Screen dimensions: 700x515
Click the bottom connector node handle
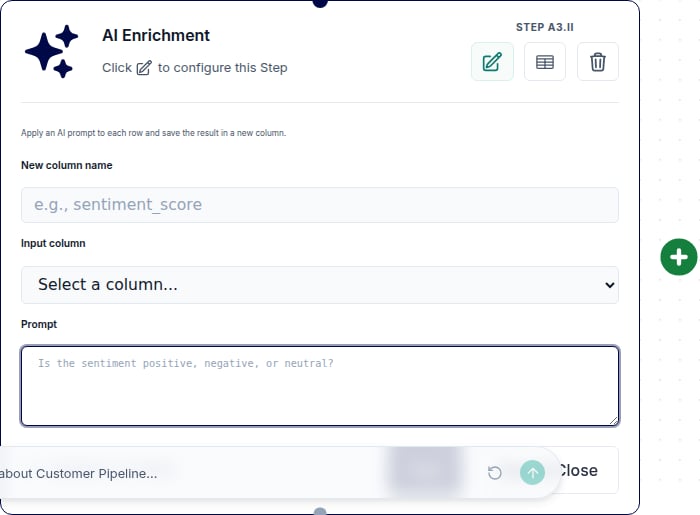tap(320, 511)
